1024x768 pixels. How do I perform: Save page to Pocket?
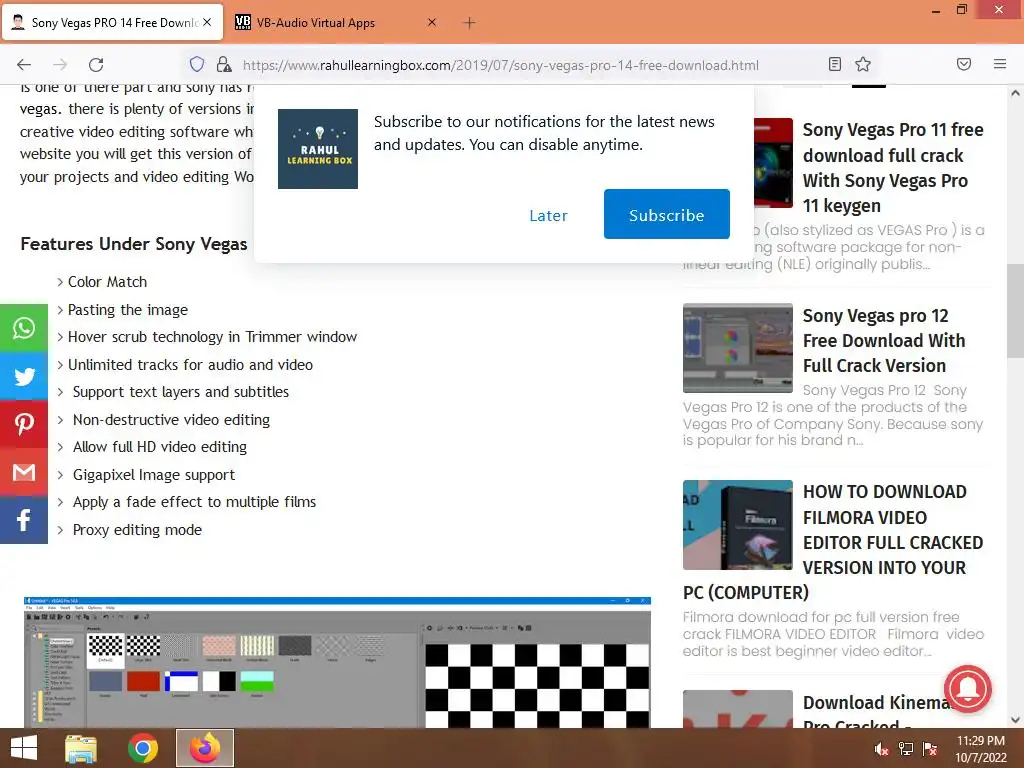(x=964, y=64)
